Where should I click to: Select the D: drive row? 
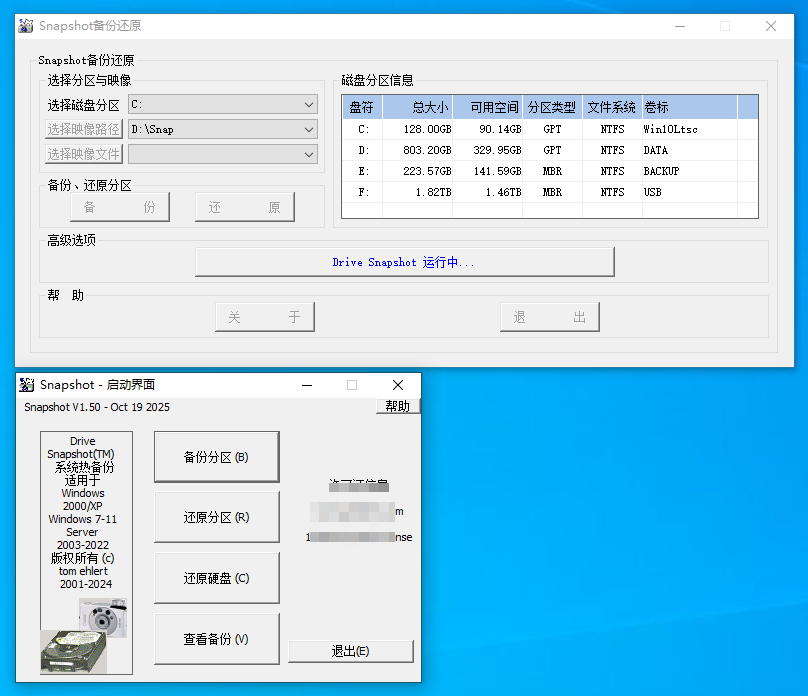550,150
